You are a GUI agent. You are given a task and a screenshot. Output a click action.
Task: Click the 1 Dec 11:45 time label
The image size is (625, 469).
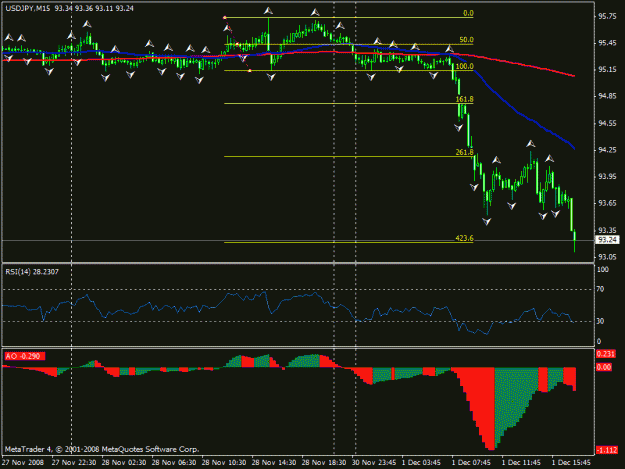tap(521, 462)
